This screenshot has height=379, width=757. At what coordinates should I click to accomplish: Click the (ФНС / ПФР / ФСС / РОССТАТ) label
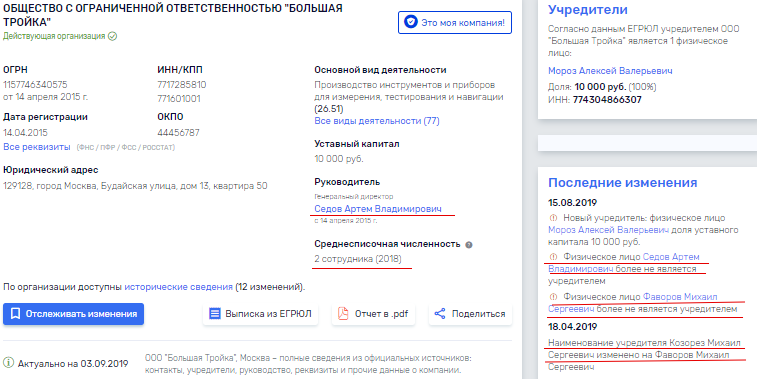[x=126, y=147]
